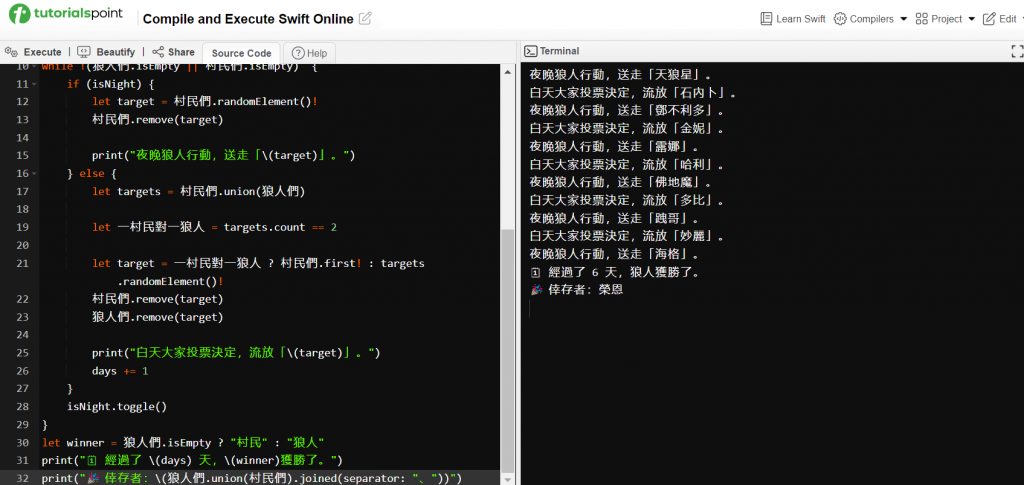Open the Share option

pyautogui.click(x=173, y=52)
